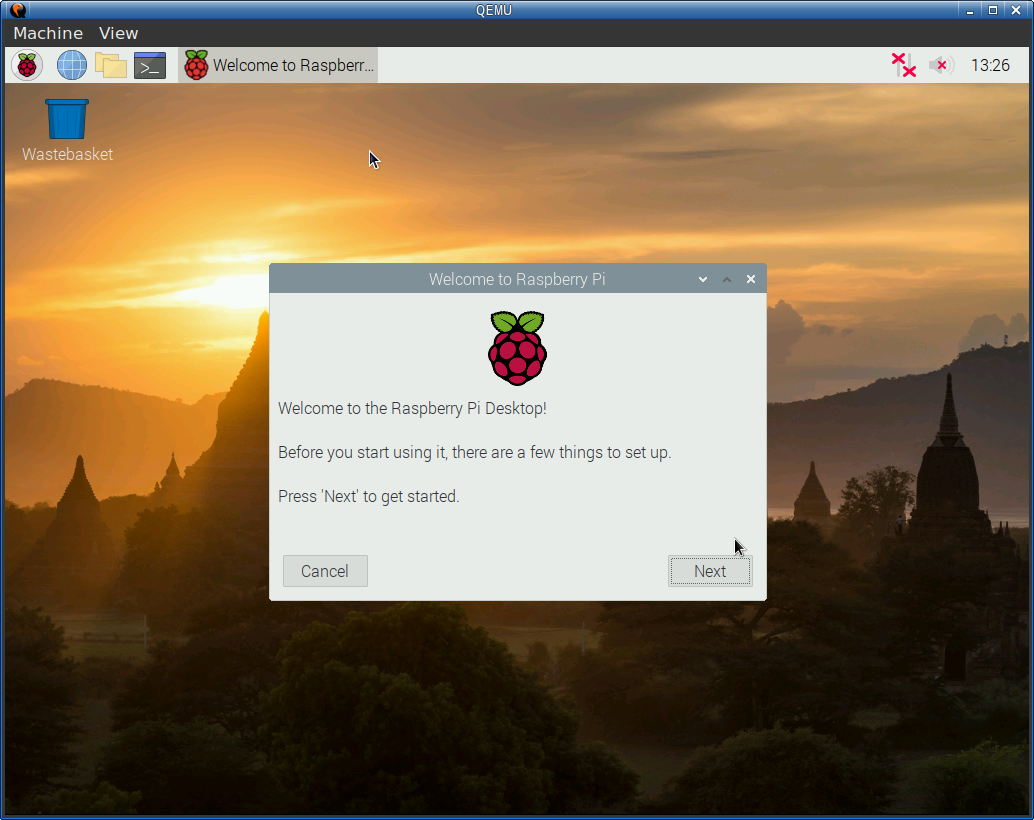Click the Raspberry Pi logo in dialog
This screenshot has height=820, width=1034.
click(518, 348)
